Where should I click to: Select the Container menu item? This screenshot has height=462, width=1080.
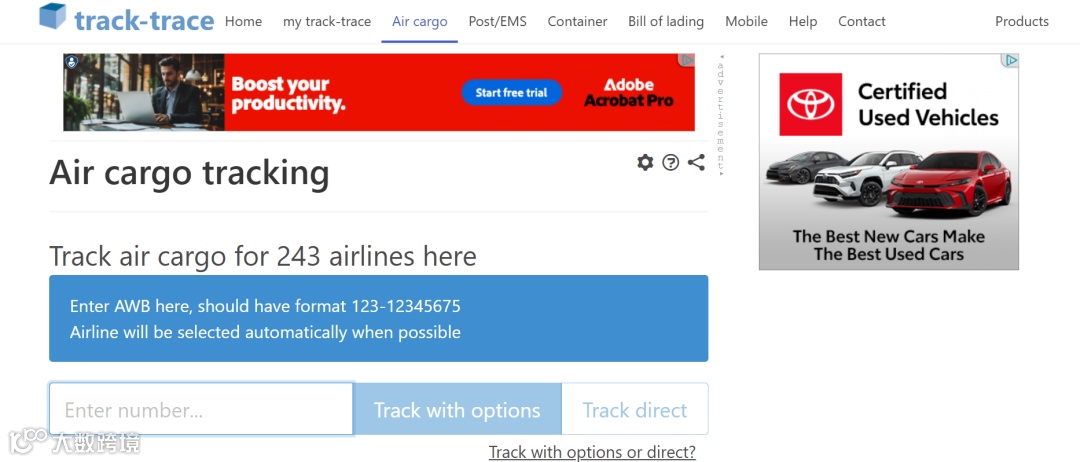click(577, 21)
